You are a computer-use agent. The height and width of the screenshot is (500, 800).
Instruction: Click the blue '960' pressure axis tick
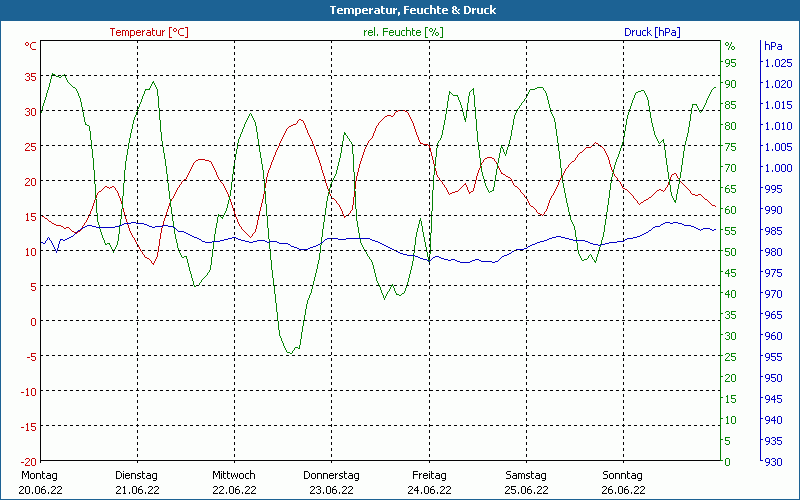(x=773, y=336)
